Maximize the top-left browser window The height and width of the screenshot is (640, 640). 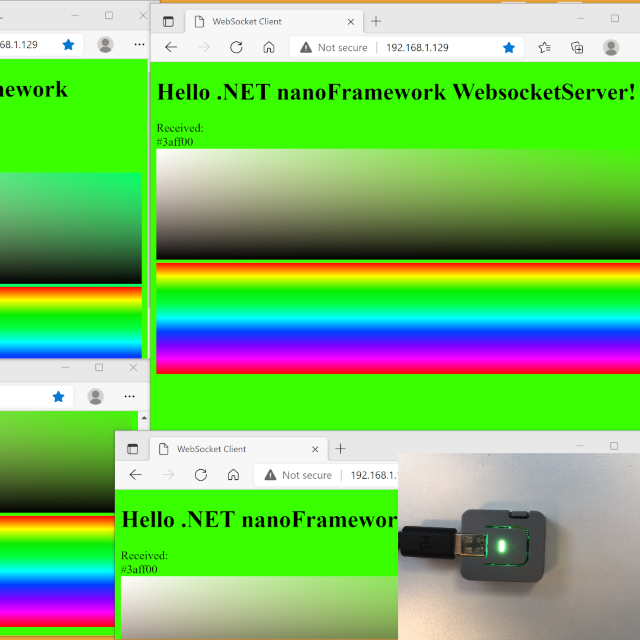(109, 16)
